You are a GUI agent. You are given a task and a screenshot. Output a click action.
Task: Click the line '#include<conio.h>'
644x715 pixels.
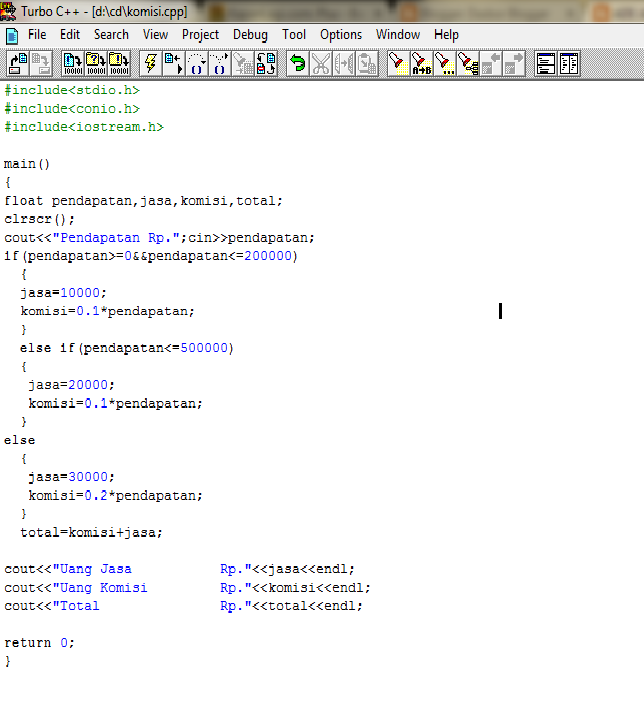72,109
